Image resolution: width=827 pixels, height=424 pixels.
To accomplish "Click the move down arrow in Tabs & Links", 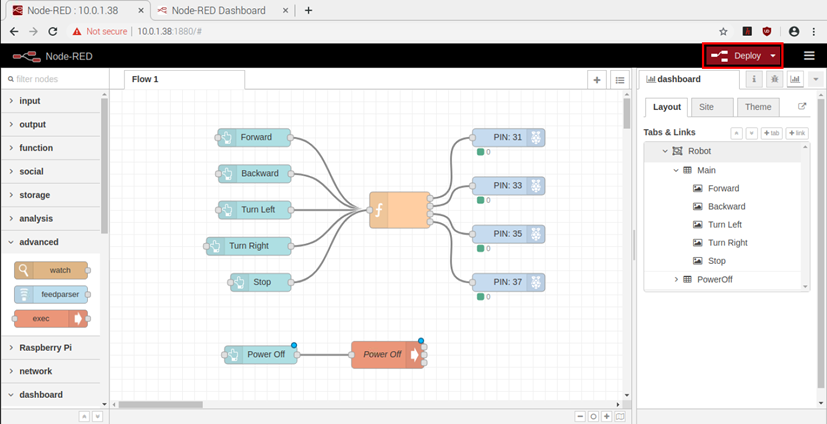I will click(752, 133).
